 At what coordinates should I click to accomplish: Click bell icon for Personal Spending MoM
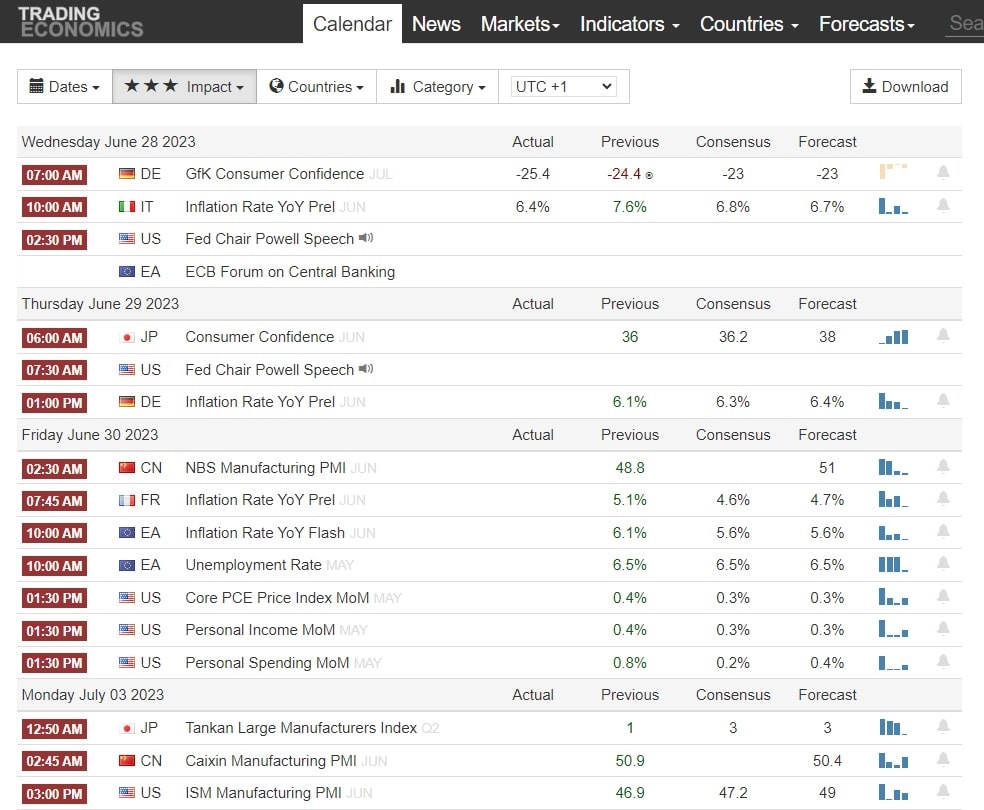[x=943, y=661]
